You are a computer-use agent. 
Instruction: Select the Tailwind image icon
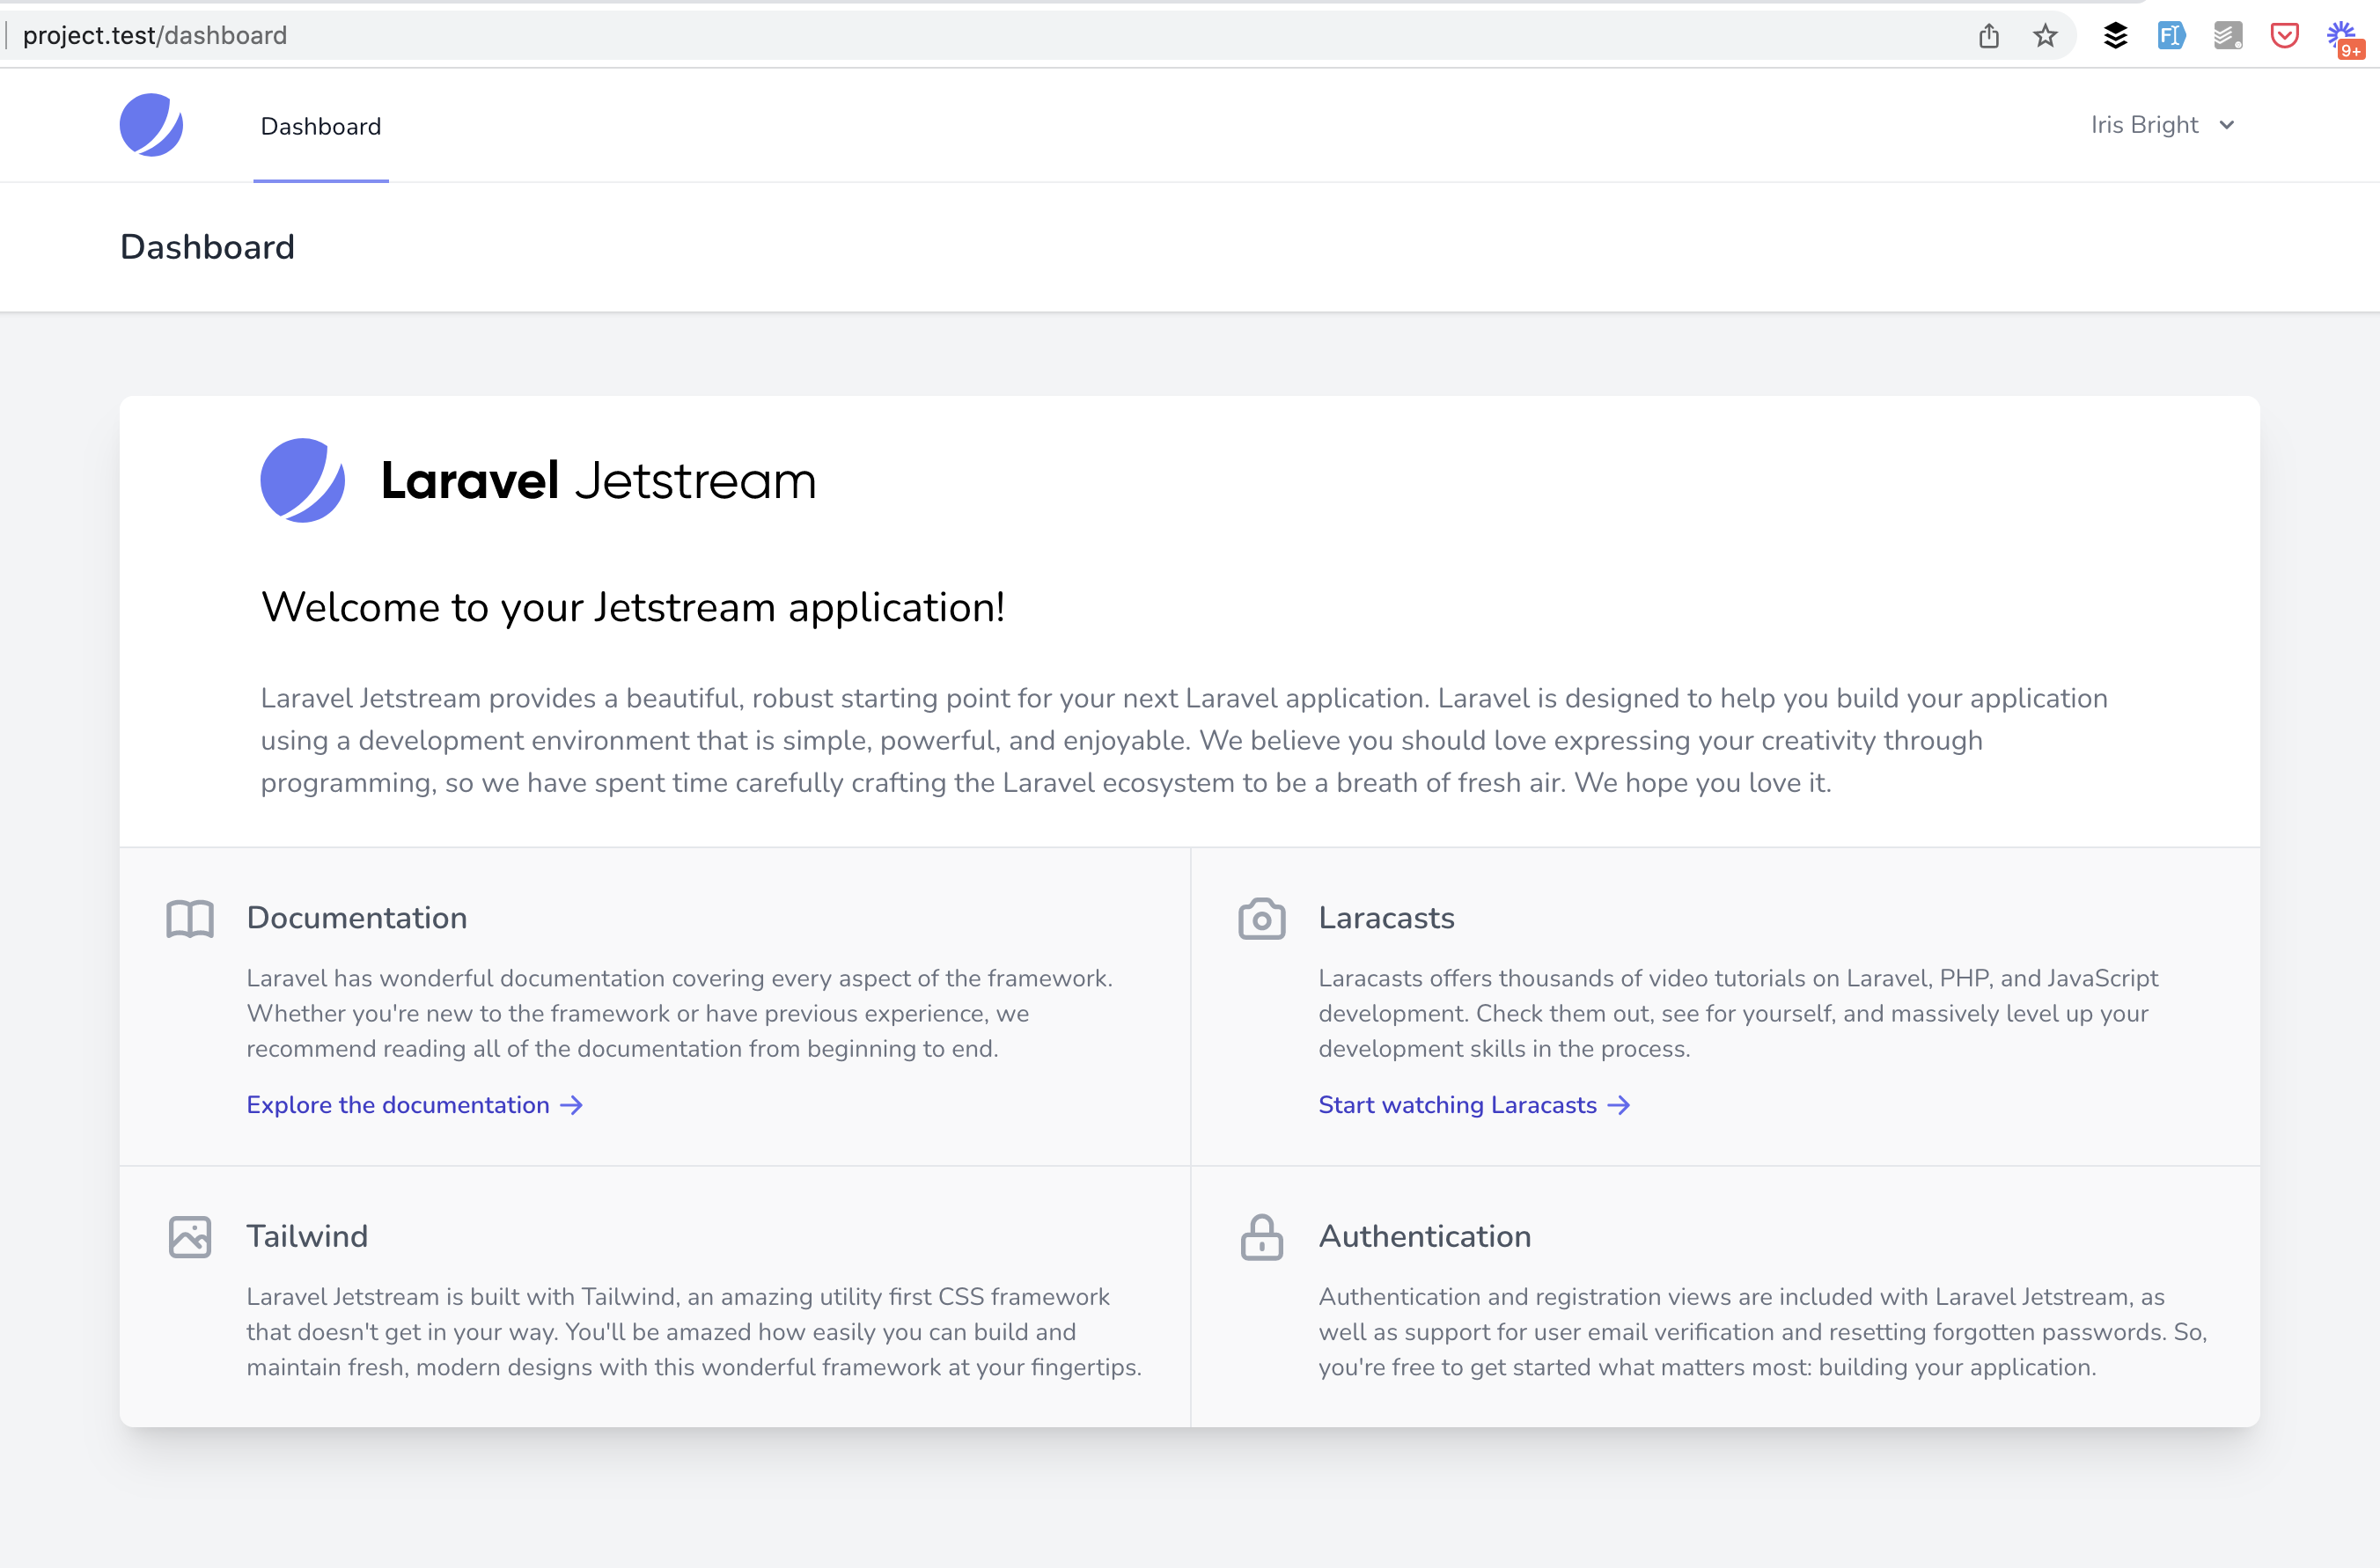pos(190,1237)
